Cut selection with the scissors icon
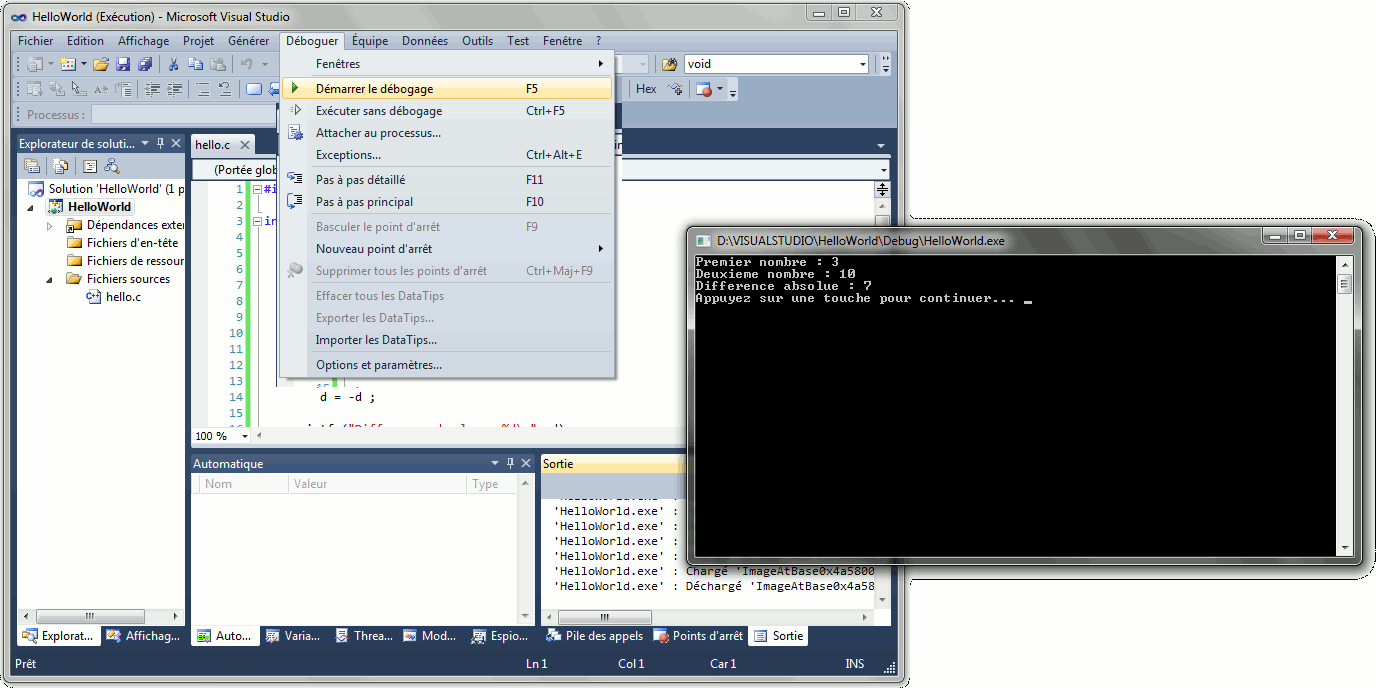 [x=173, y=64]
